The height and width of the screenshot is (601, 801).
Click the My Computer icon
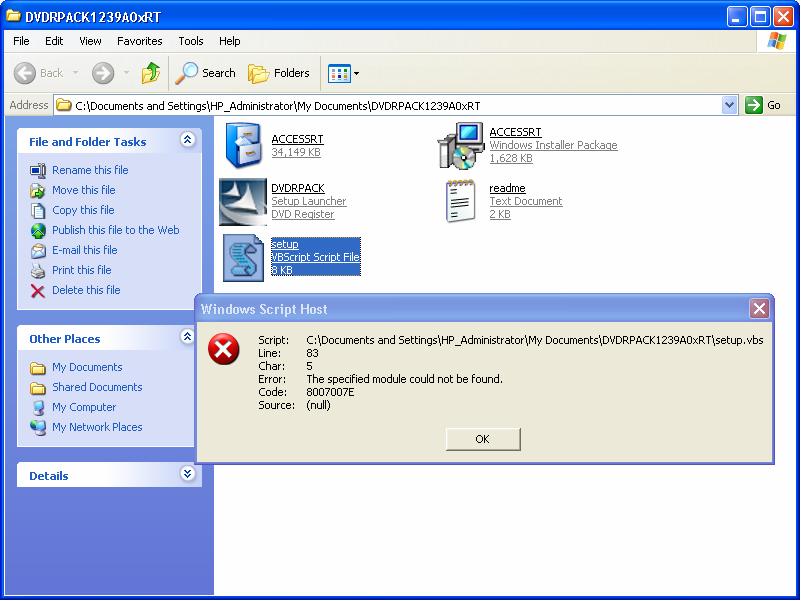[38, 408]
